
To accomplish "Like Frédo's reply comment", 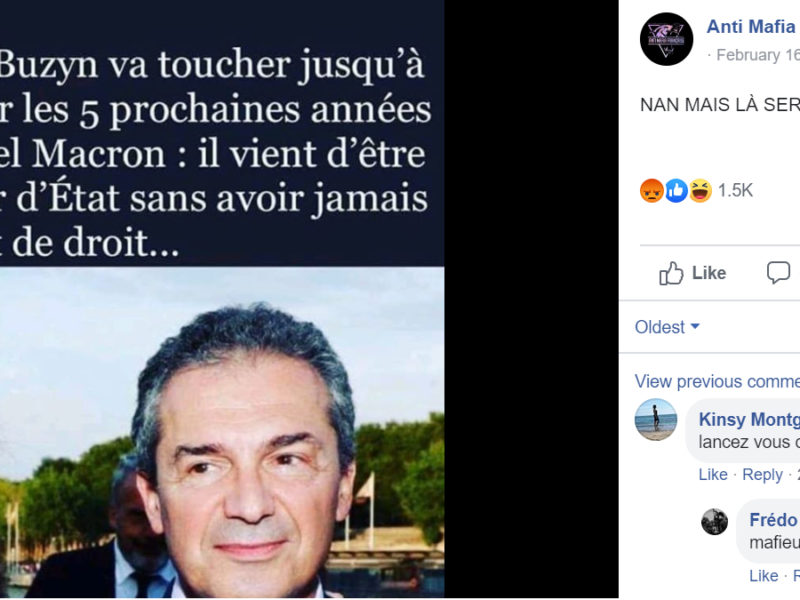I will click(763, 576).
